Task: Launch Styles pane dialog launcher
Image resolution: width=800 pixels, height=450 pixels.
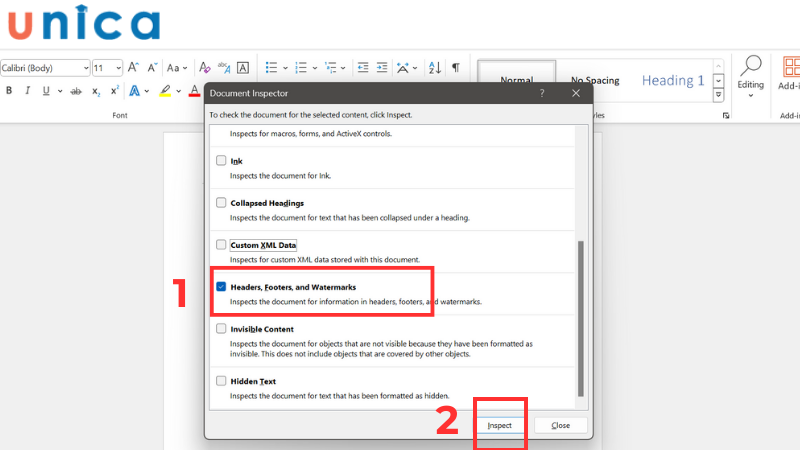Action: [726, 116]
